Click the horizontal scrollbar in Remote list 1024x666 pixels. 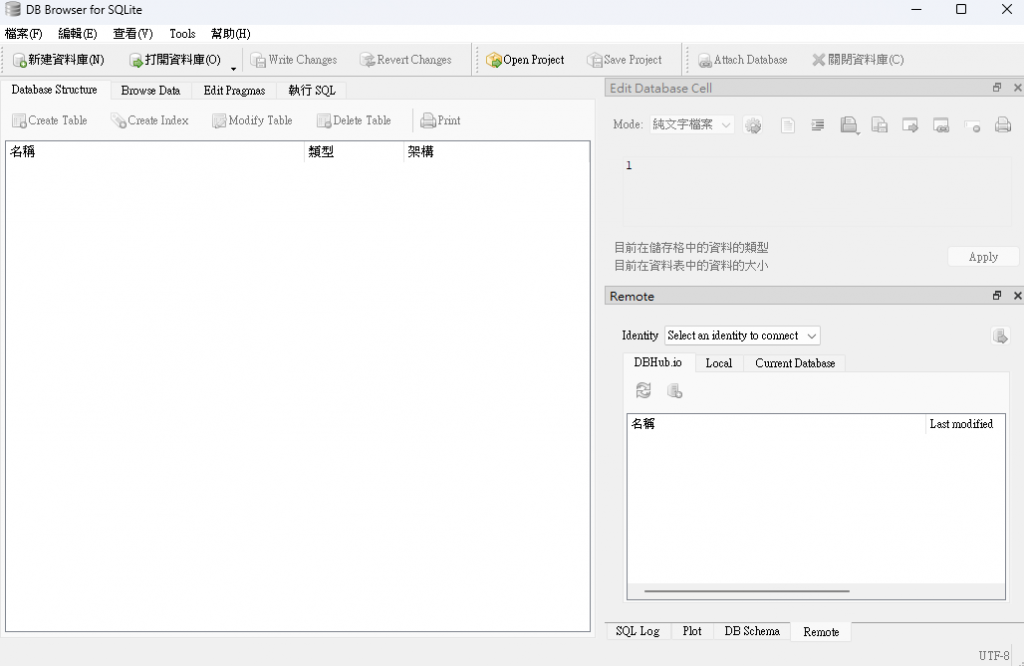(747, 592)
